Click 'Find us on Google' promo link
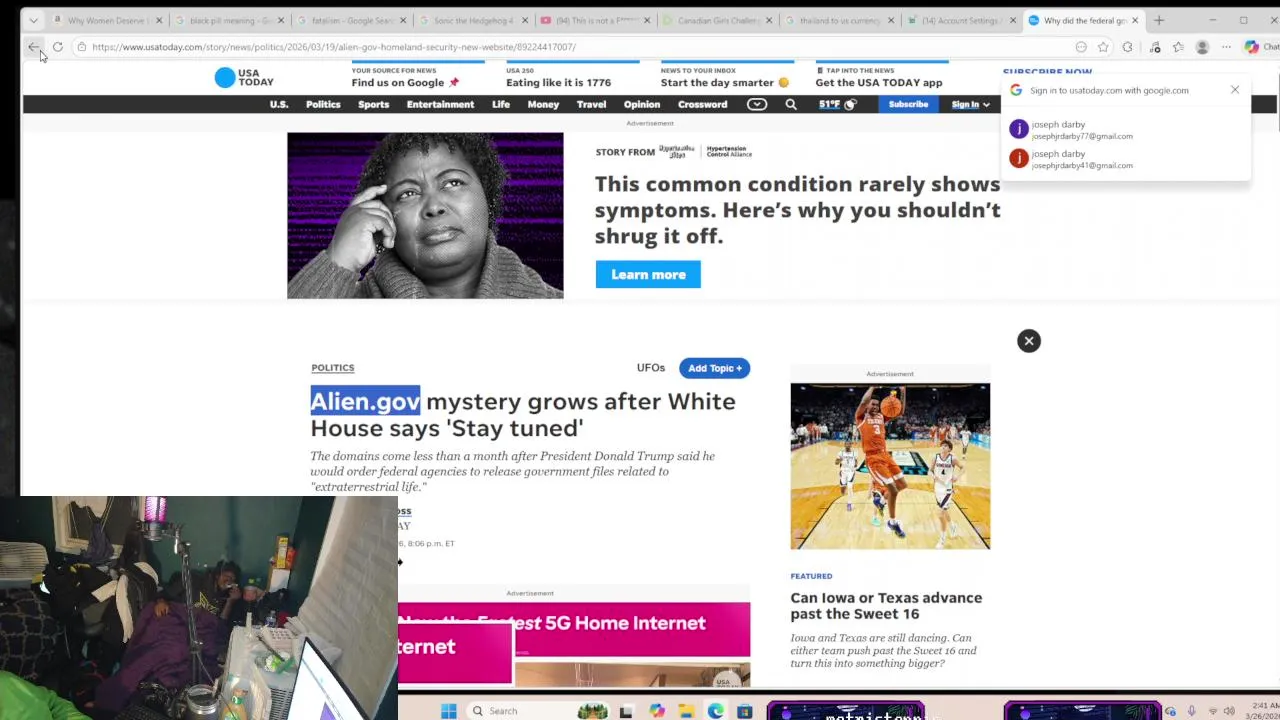This screenshot has height=720, width=1280. [x=405, y=82]
